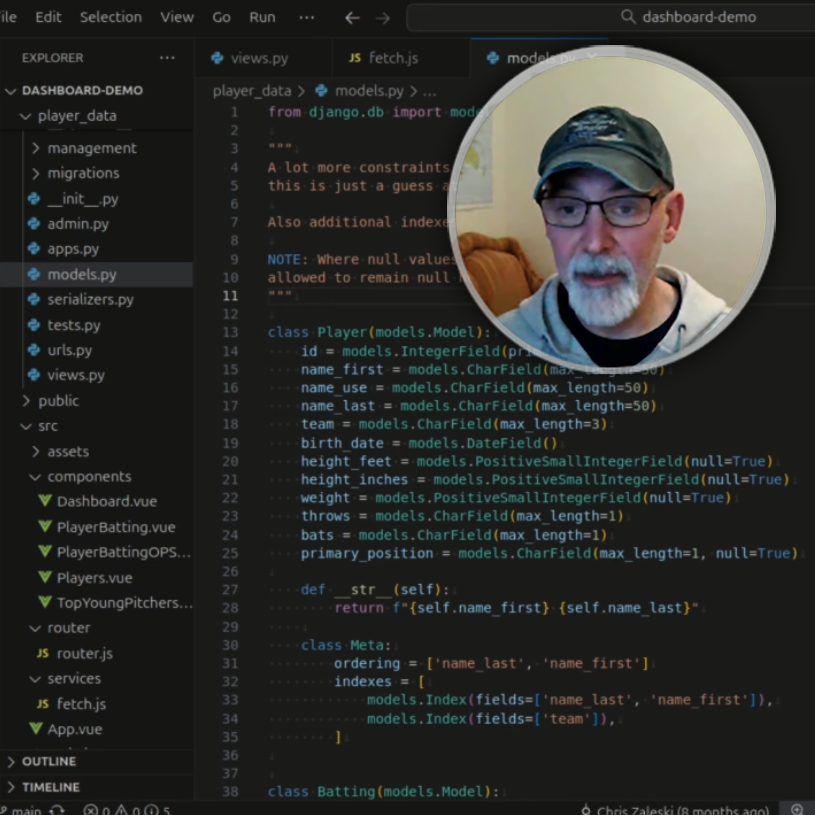Collapse the components folder
This screenshot has width=815, height=815.
click(x=88, y=476)
